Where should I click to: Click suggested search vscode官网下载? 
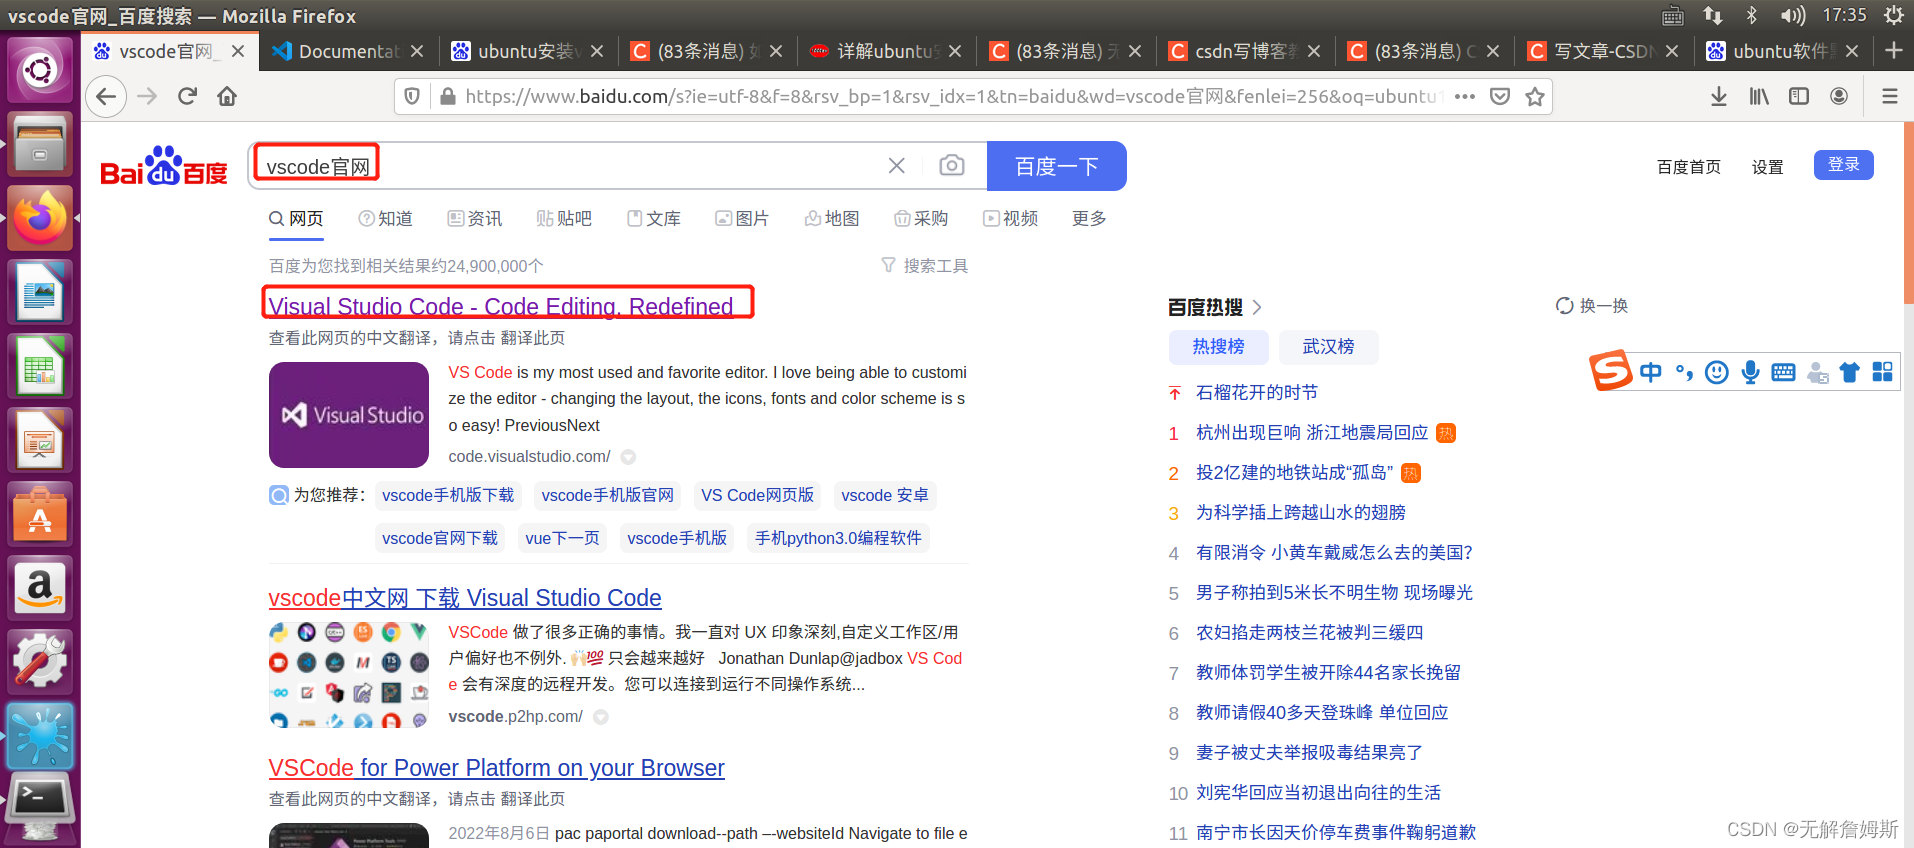click(440, 538)
